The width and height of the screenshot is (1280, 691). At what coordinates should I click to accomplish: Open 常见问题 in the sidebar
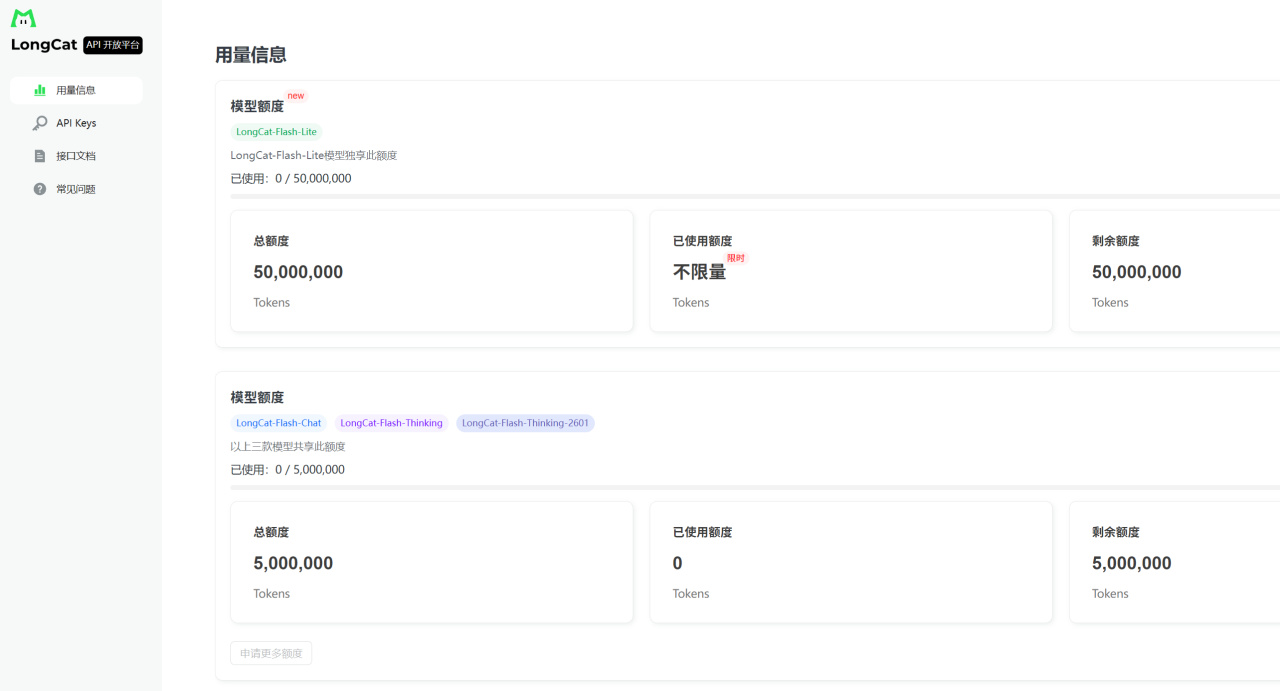tap(76, 189)
